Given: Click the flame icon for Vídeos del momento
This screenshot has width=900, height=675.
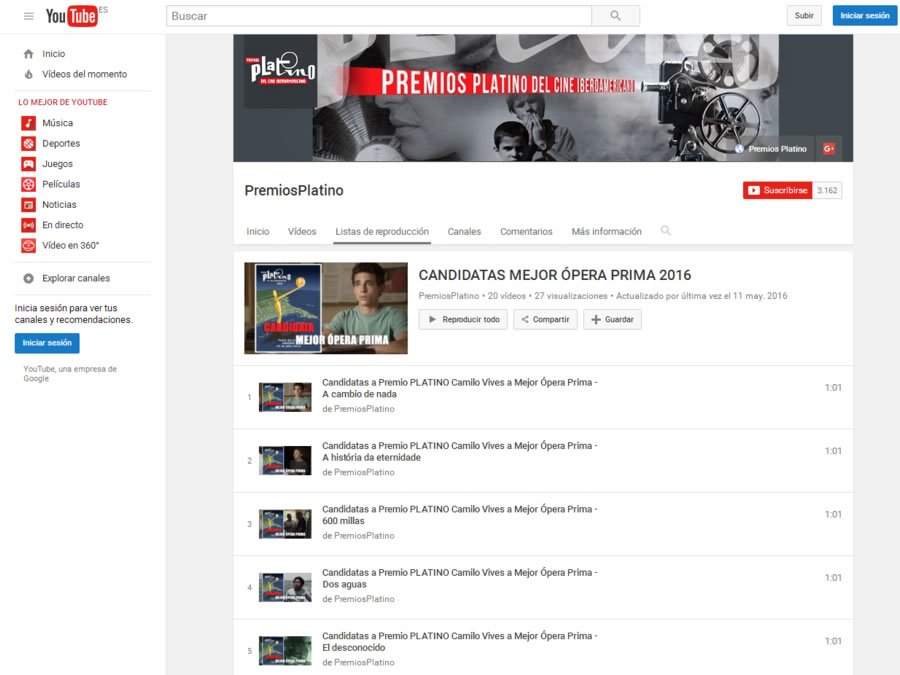Looking at the screenshot, I should (x=28, y=74).
